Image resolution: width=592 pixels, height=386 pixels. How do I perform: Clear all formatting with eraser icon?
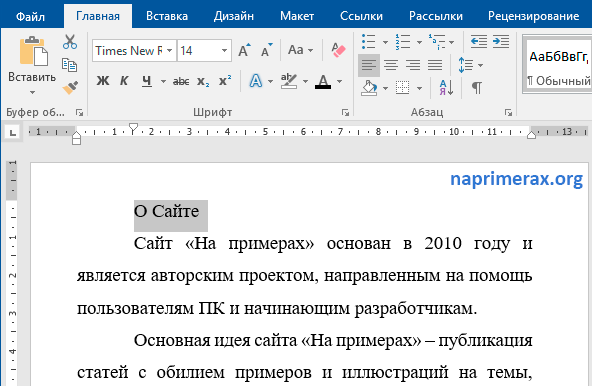pyautogui.click(x=338, y=50)
